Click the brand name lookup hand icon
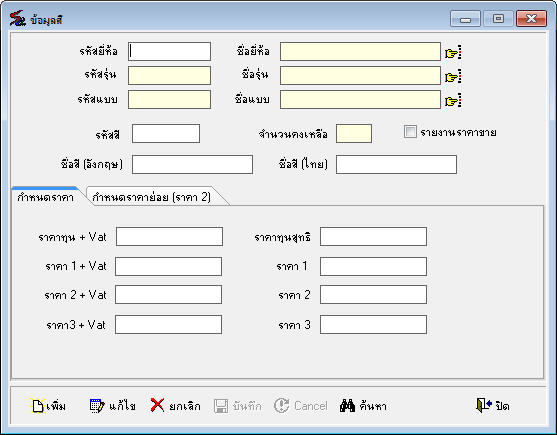 click(x=453, y=53)
